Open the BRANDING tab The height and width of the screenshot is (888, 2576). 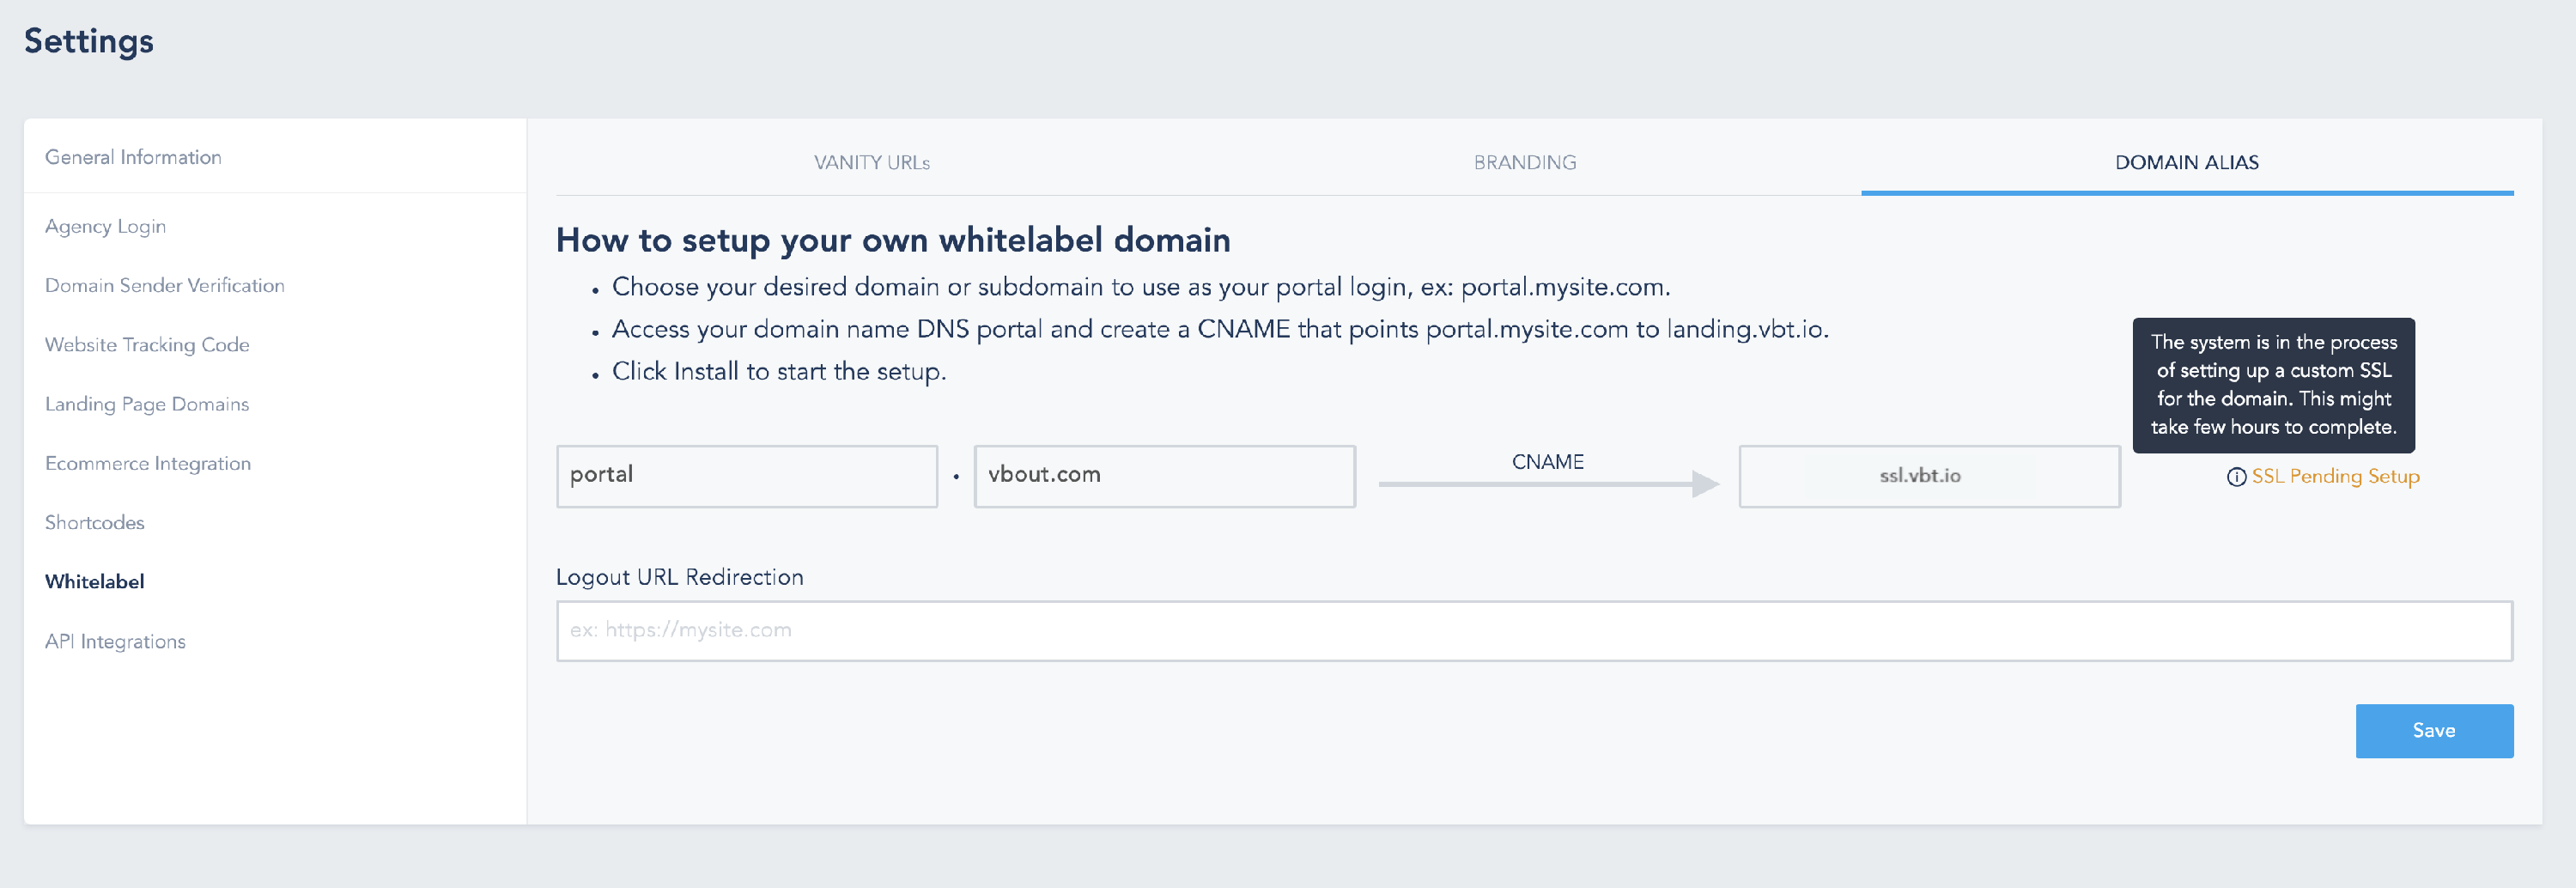1524,162
